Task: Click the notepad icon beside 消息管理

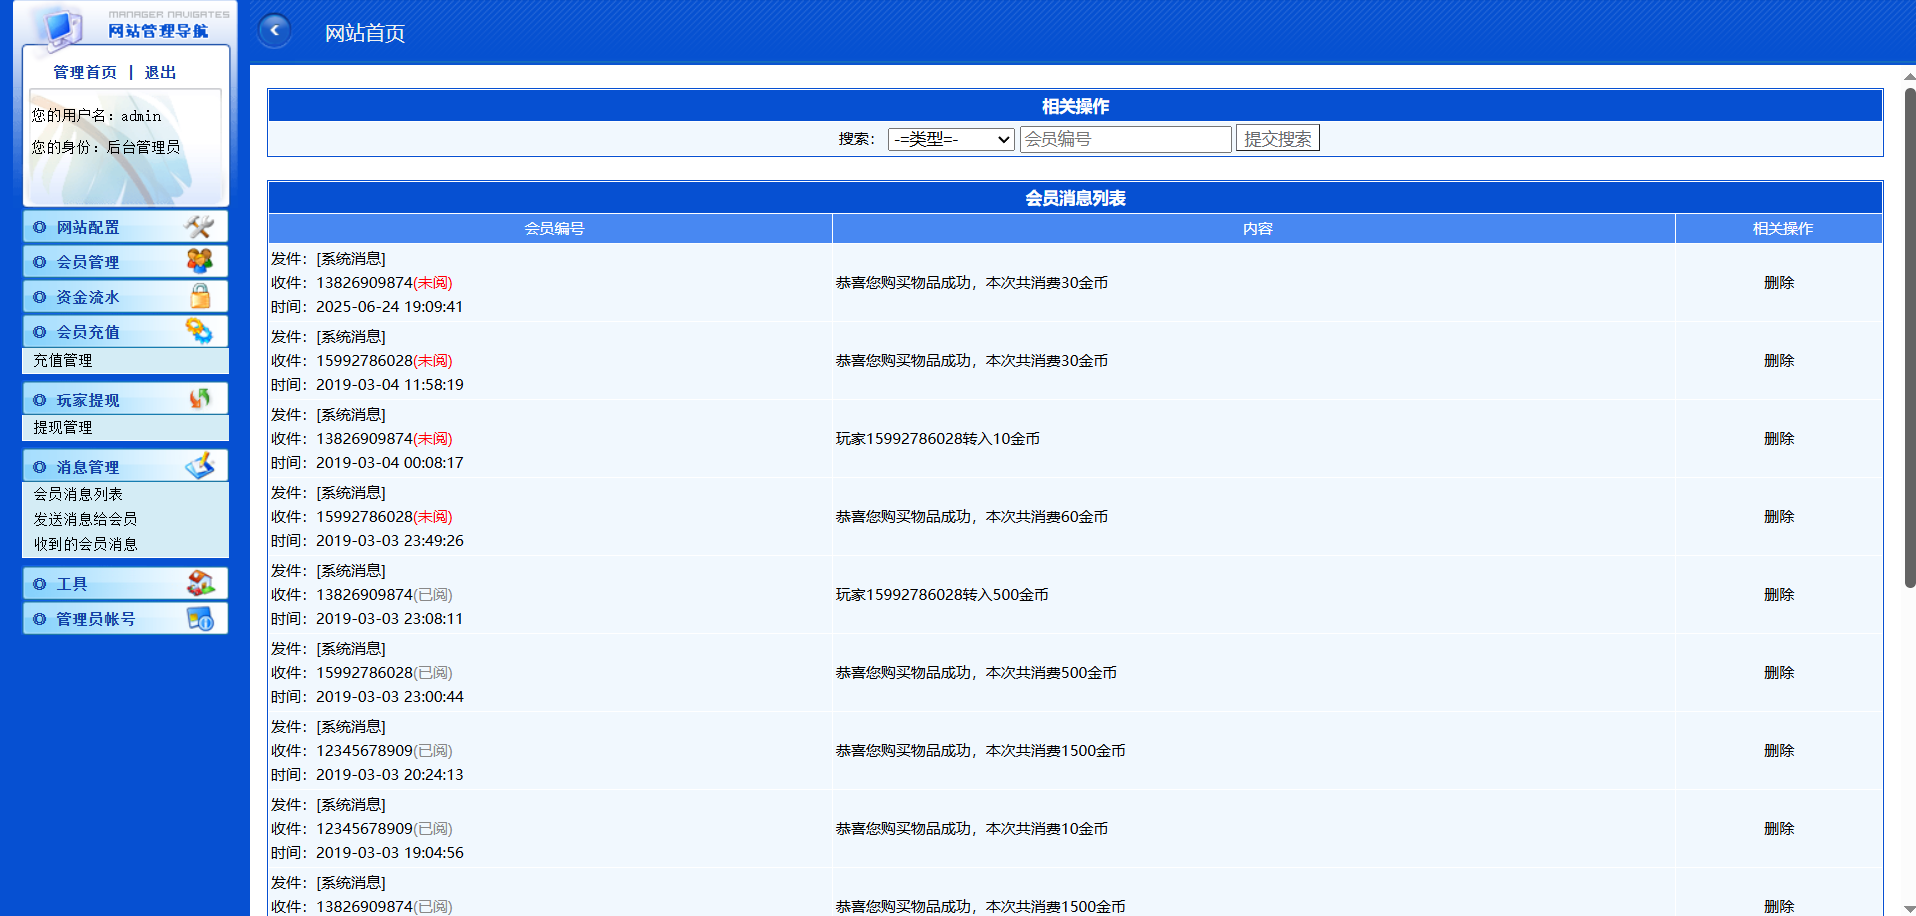Action: 199,466
